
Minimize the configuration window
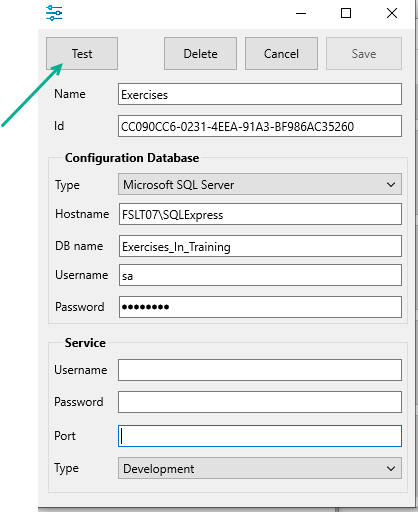click(x=301, y=13)
